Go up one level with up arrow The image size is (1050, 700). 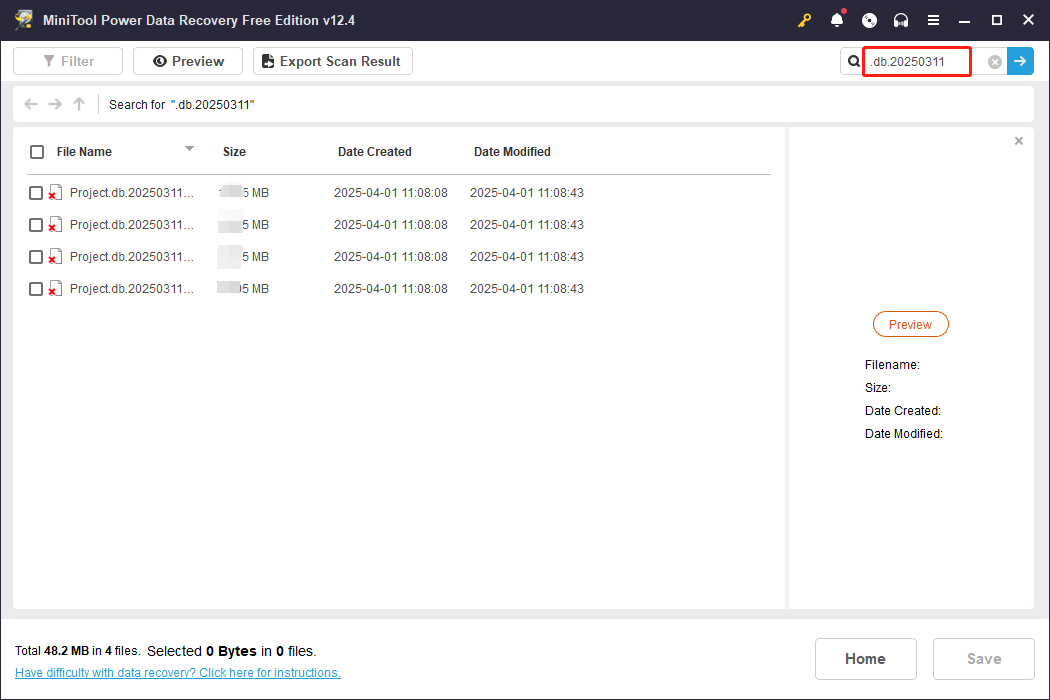(x=79, y=104)
